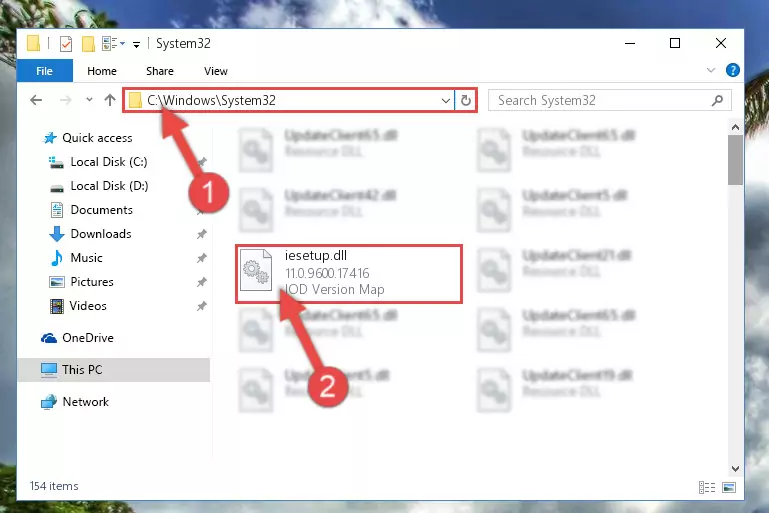
Task: Open the File menu tab
Action: coord(45,71)
